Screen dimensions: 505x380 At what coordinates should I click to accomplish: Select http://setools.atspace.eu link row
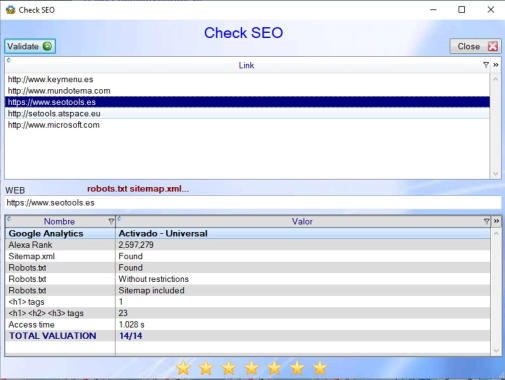tap(247, 113)
